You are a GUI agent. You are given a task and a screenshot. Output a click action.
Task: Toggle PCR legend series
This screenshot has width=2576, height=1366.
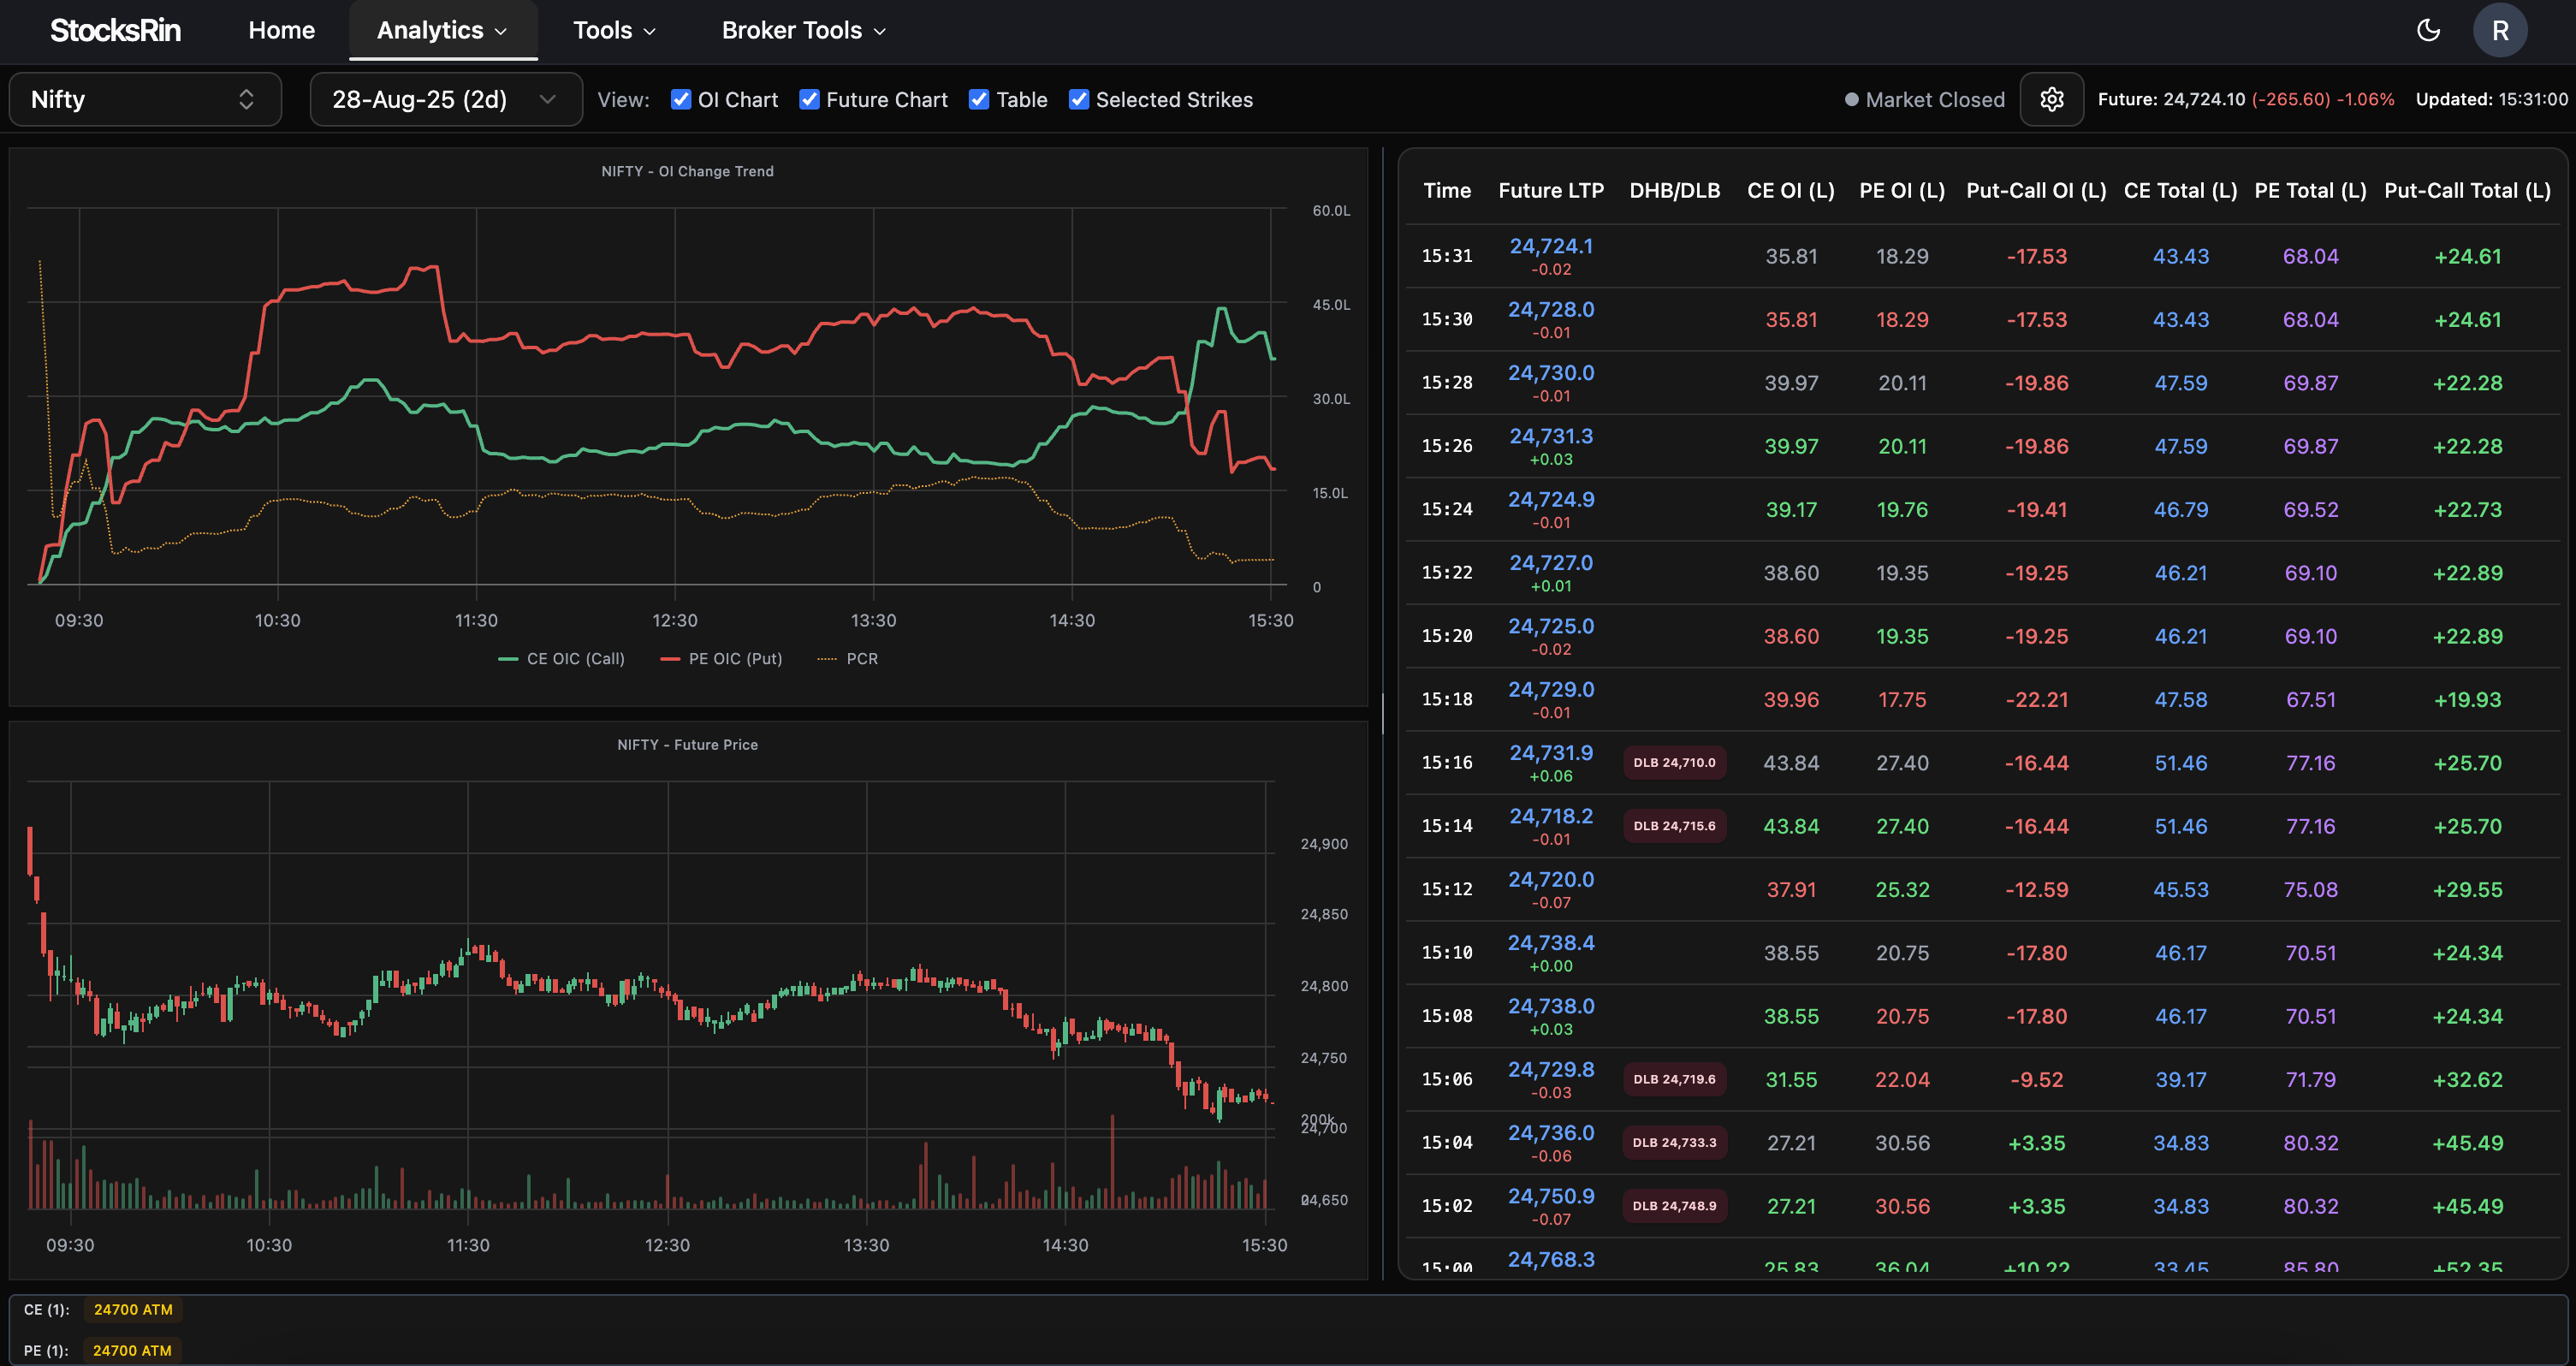click(848, 658)
